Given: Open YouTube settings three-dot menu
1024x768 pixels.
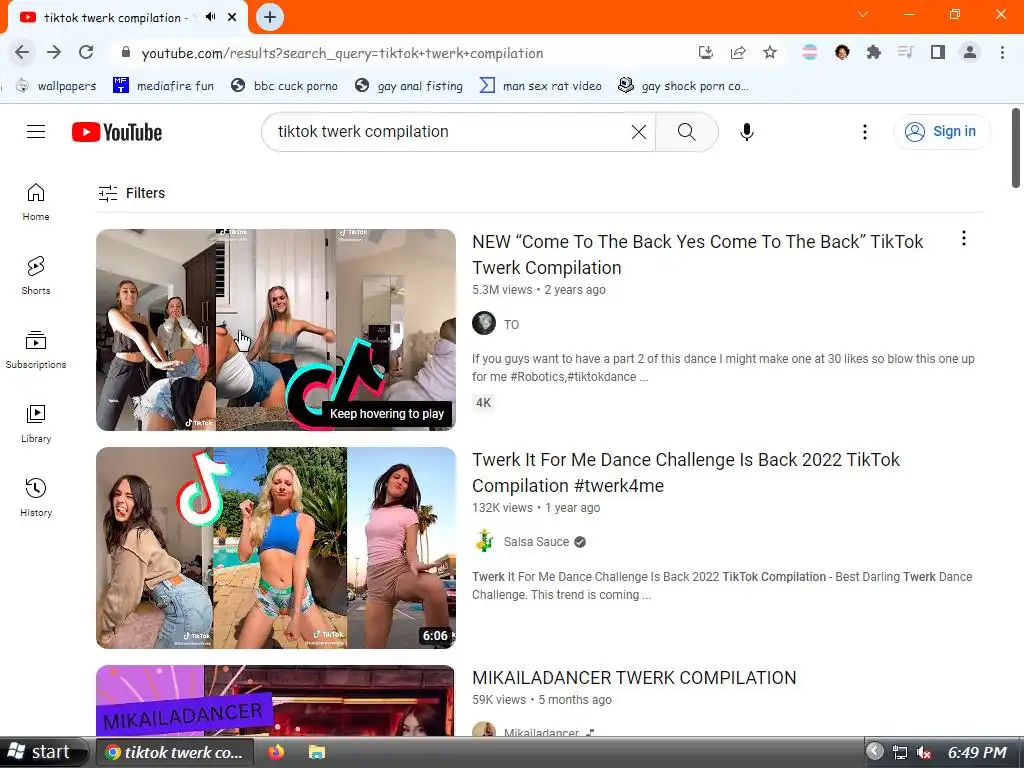Looking at the screenshot, I should pyautogui.click(x=865, y=132).
